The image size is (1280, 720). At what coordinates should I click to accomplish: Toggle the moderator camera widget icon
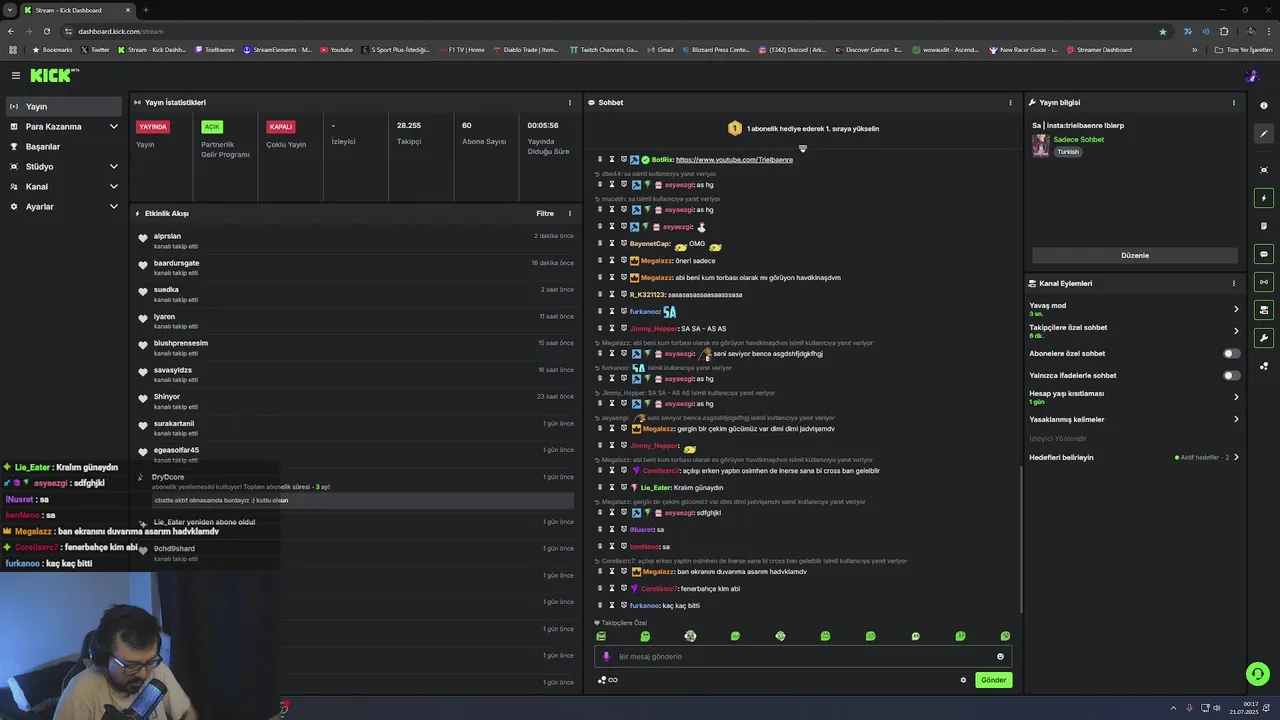click(x=1264, y=310)
